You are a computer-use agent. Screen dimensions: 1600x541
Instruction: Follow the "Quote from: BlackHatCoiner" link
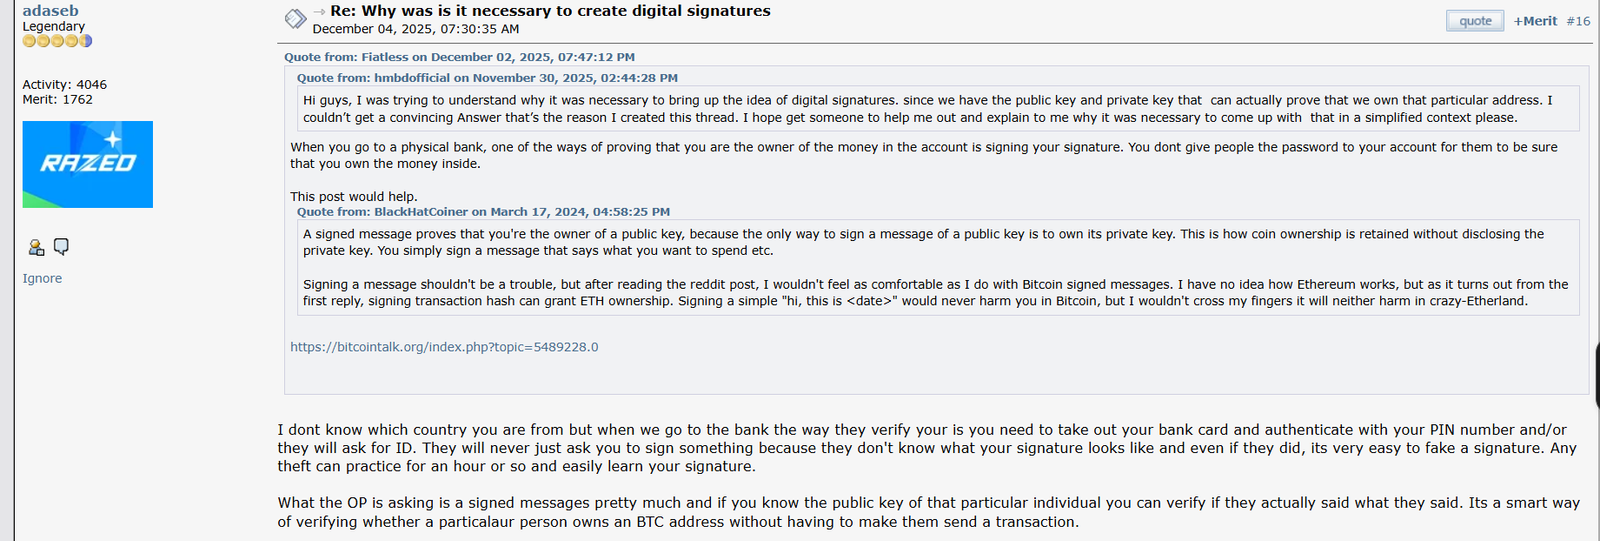(483, 212)
